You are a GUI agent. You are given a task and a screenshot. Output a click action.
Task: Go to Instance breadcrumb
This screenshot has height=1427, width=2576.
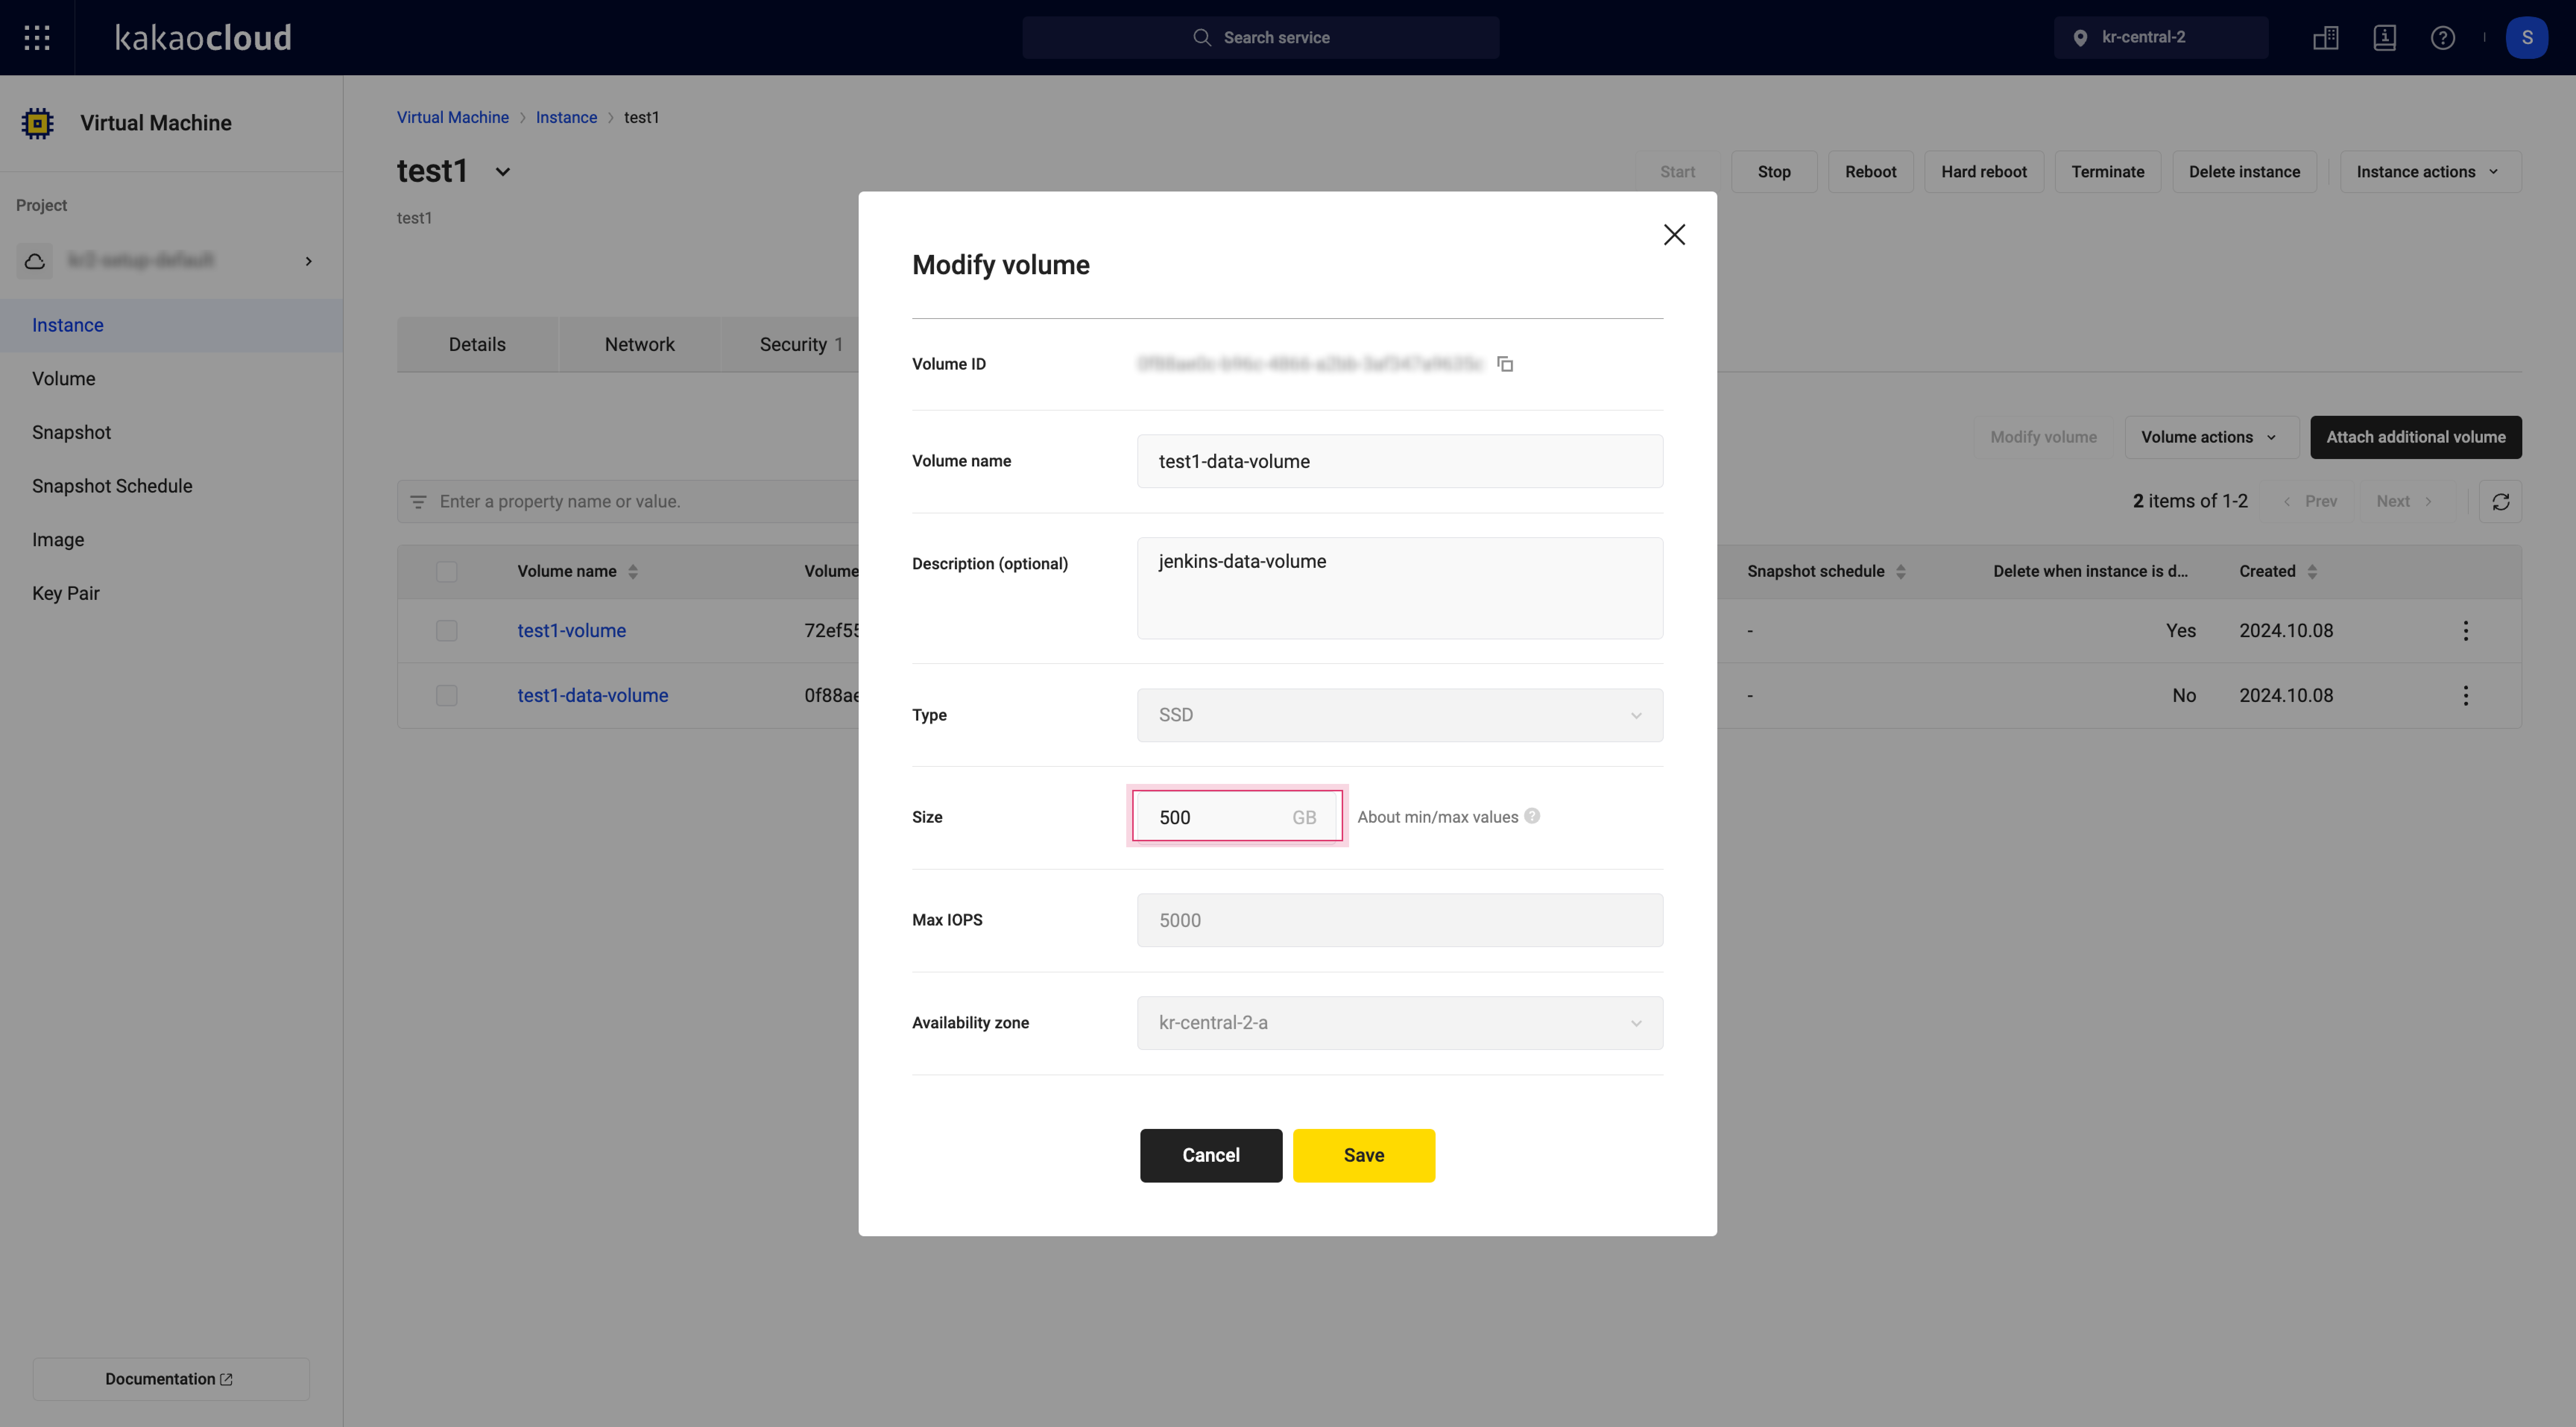(566, 118)
